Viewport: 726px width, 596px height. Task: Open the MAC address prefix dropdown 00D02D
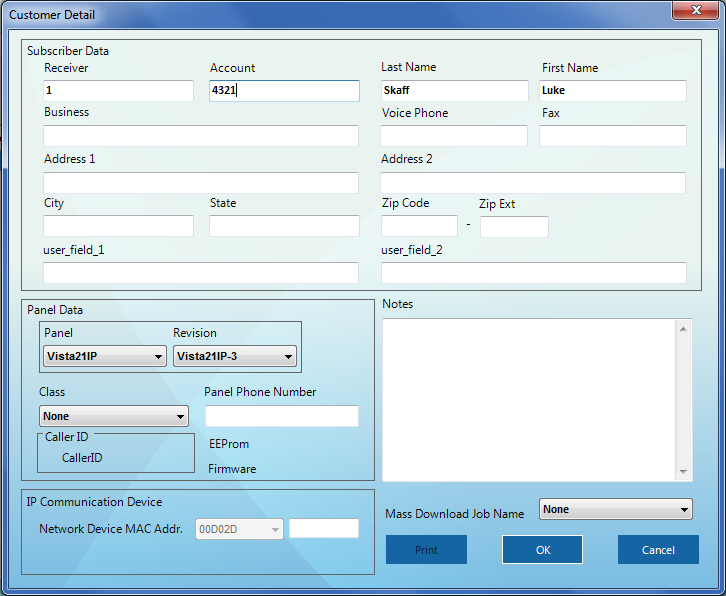click(239, 529)
